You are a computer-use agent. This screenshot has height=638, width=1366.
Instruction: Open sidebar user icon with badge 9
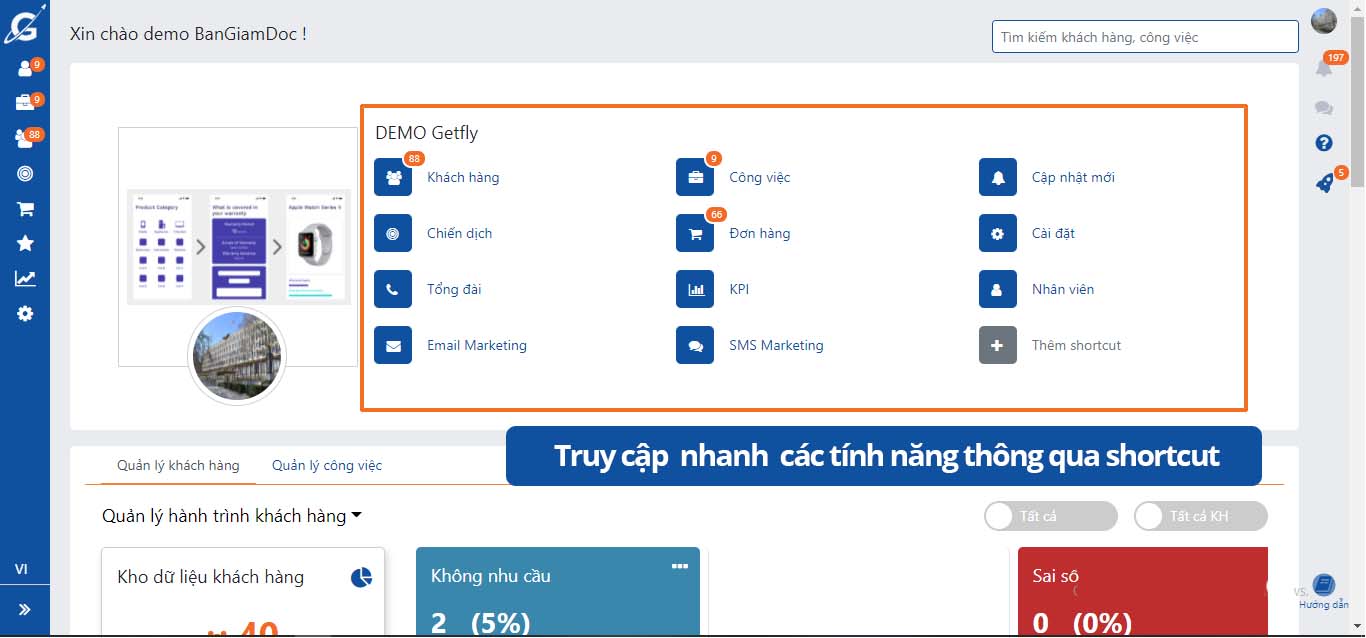click(x=26, y=69)
